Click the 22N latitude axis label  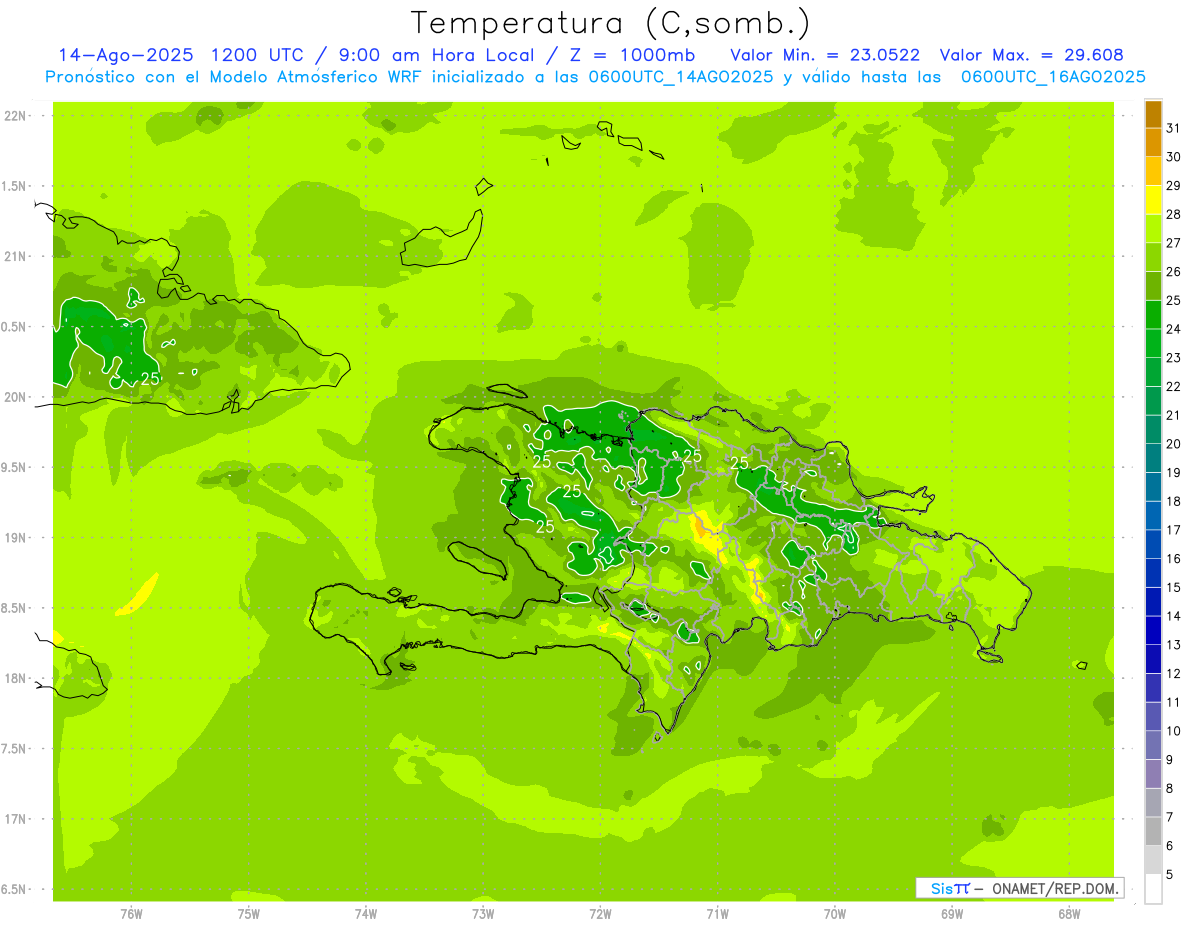16,116
